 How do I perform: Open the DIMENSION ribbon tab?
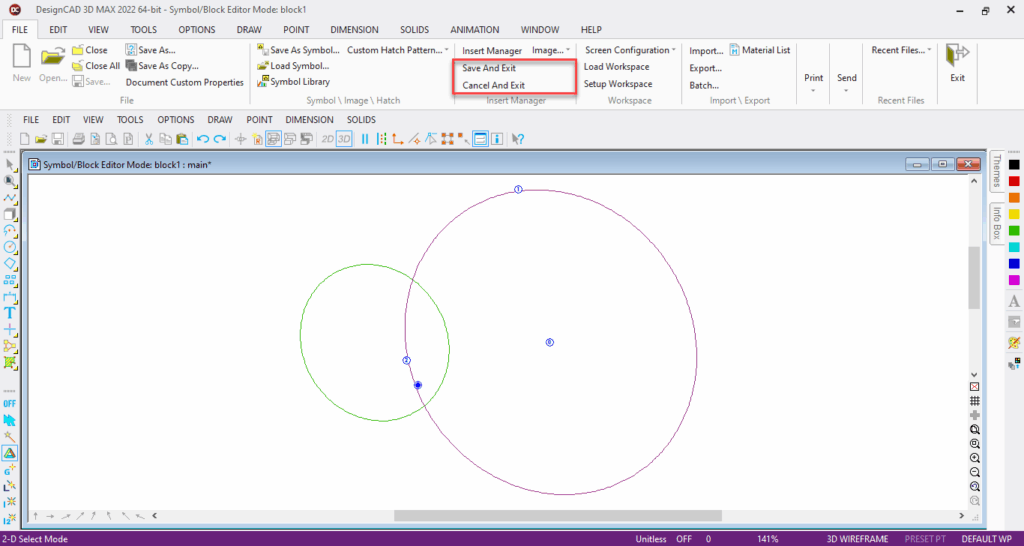click(x=355, y=30)
